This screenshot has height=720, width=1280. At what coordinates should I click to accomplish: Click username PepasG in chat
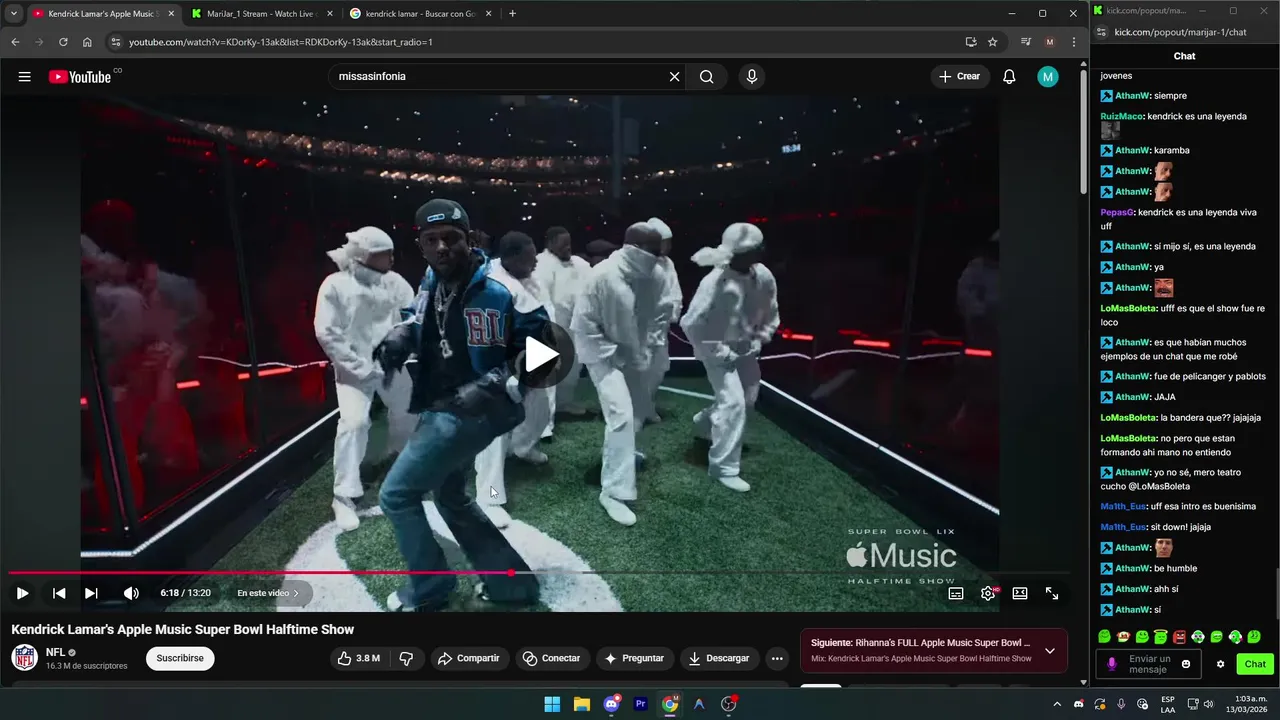pyautogui.click(x=1117, y=212)
